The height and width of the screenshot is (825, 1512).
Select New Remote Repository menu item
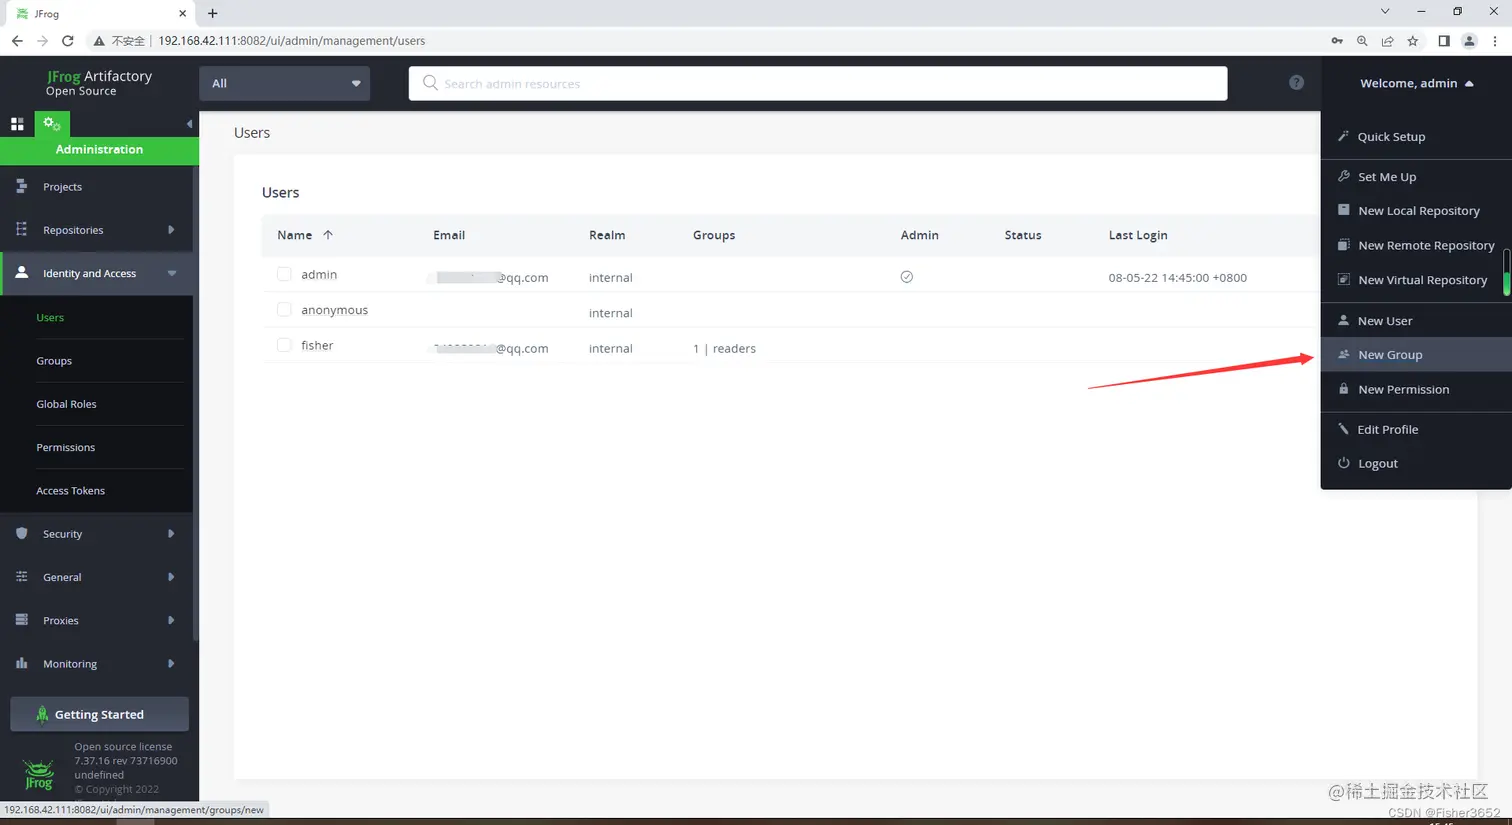(1416, 245)
